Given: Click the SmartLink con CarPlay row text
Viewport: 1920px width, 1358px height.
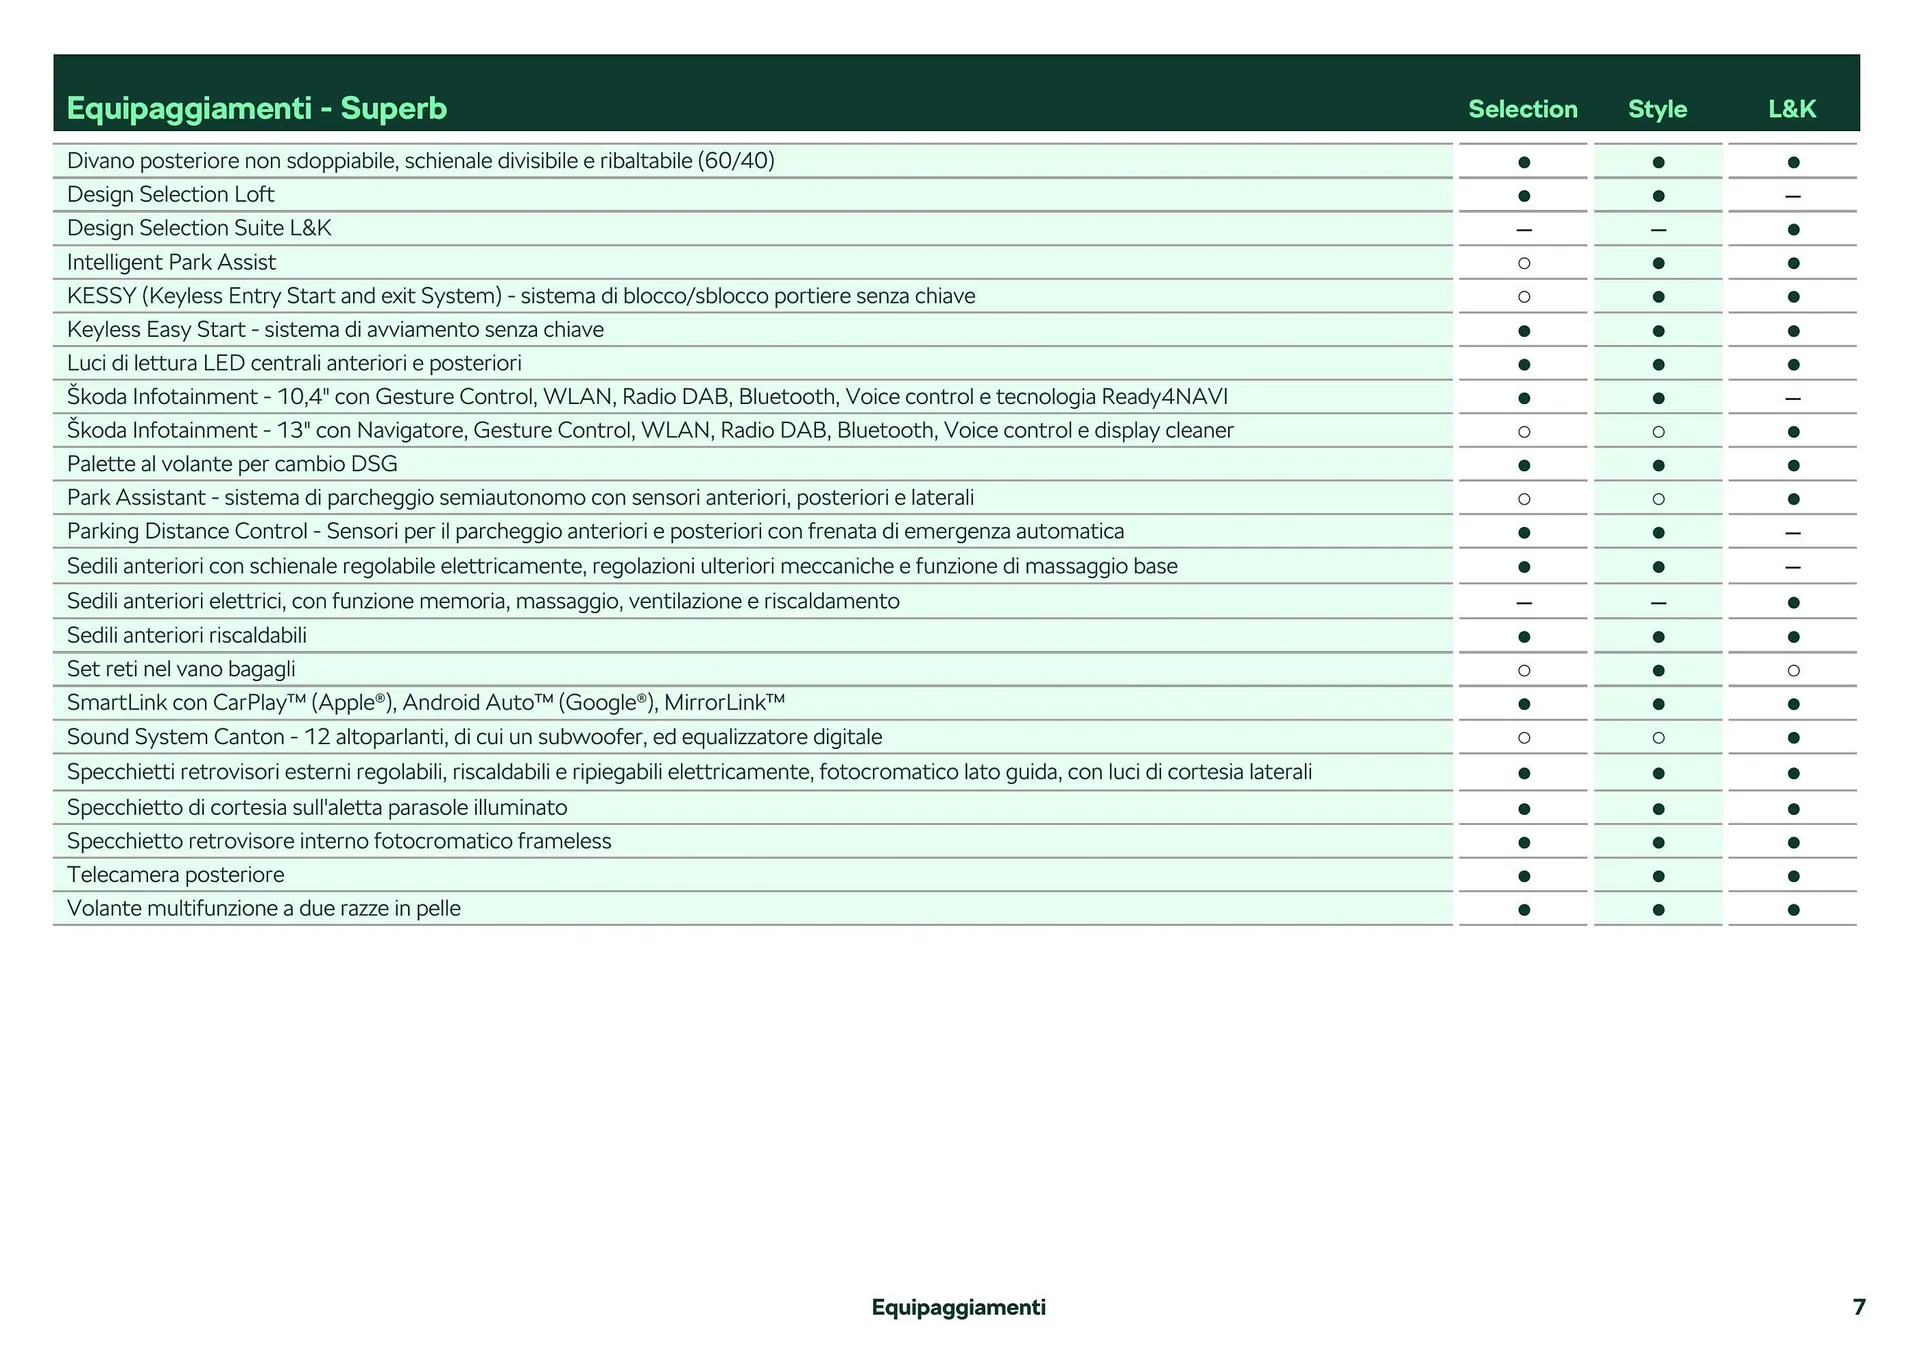Looking at the screenshot, I should 425,703.
